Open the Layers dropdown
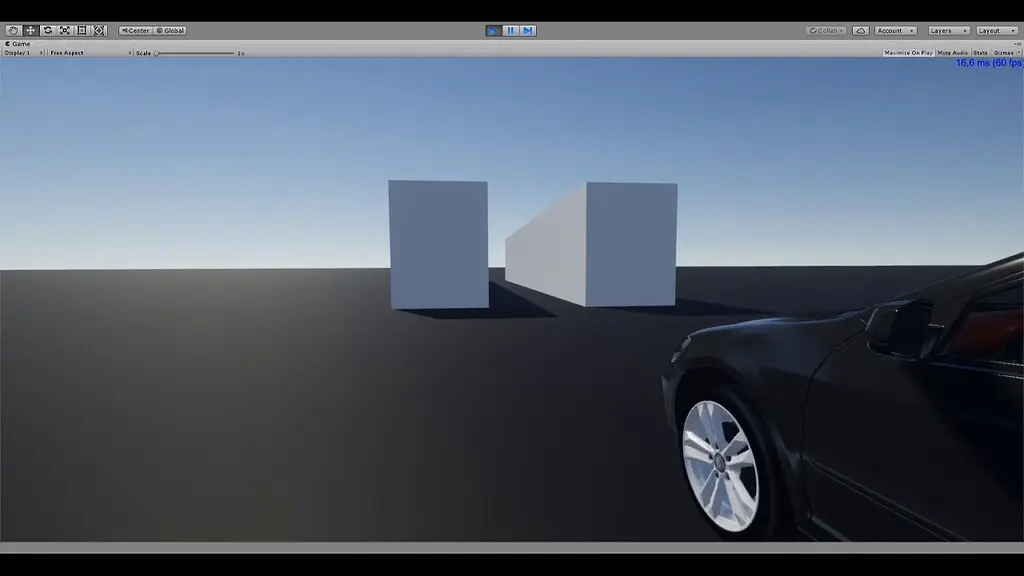1024x576 pixels. click(x=948, y=31)
